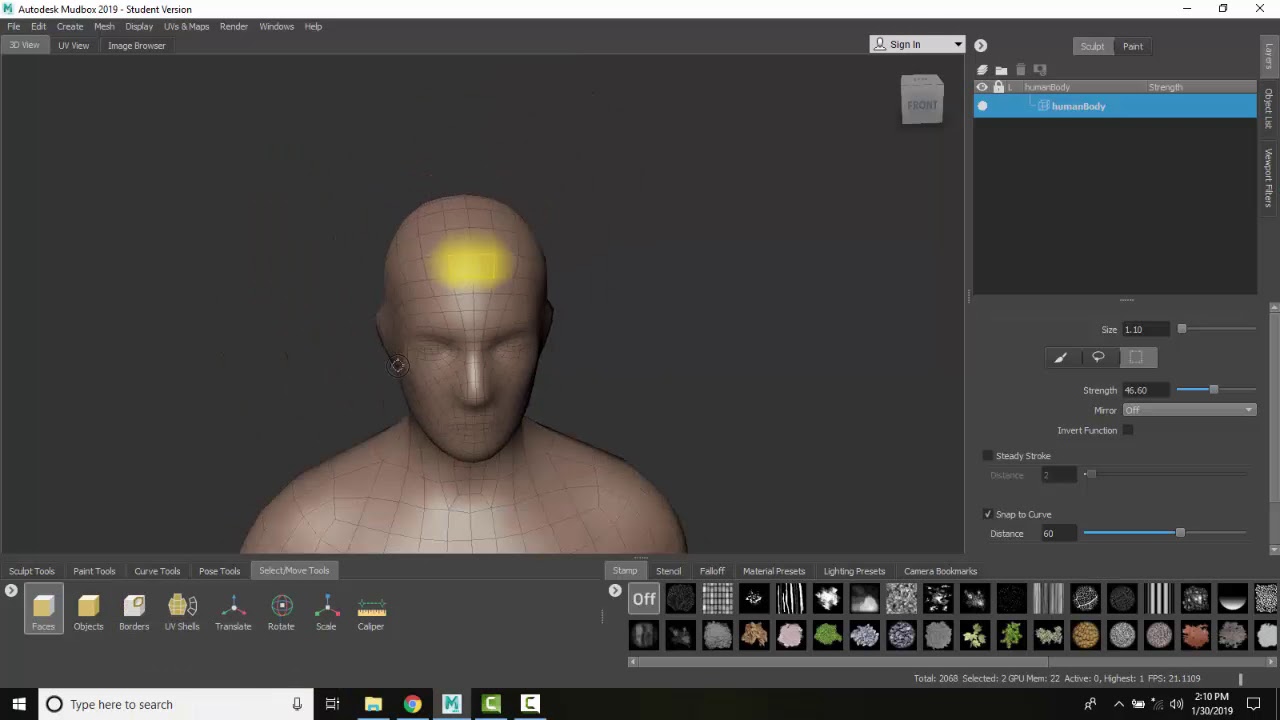Open the Material Presets tab
Image resolution: width=1280 pixels, height=720 pixels.
774,571
